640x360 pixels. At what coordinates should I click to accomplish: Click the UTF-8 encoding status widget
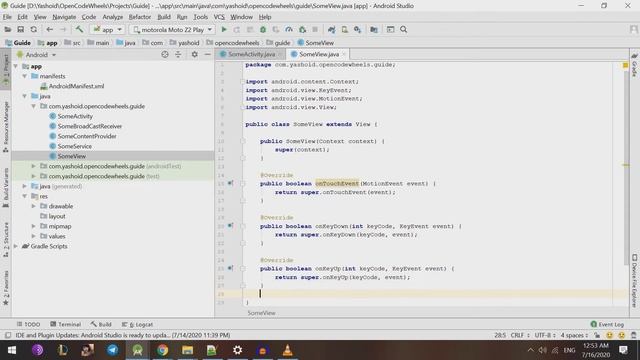coord(544,335)
